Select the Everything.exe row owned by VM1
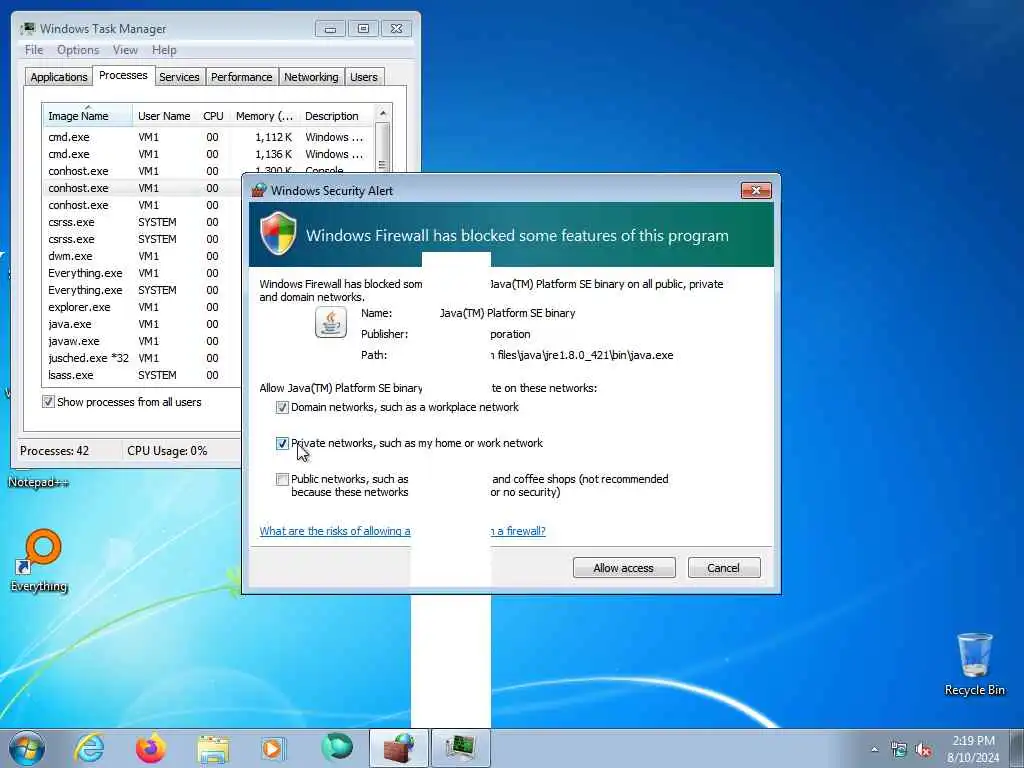Screen dimensions: 1024x768 (x=142, y=273)
